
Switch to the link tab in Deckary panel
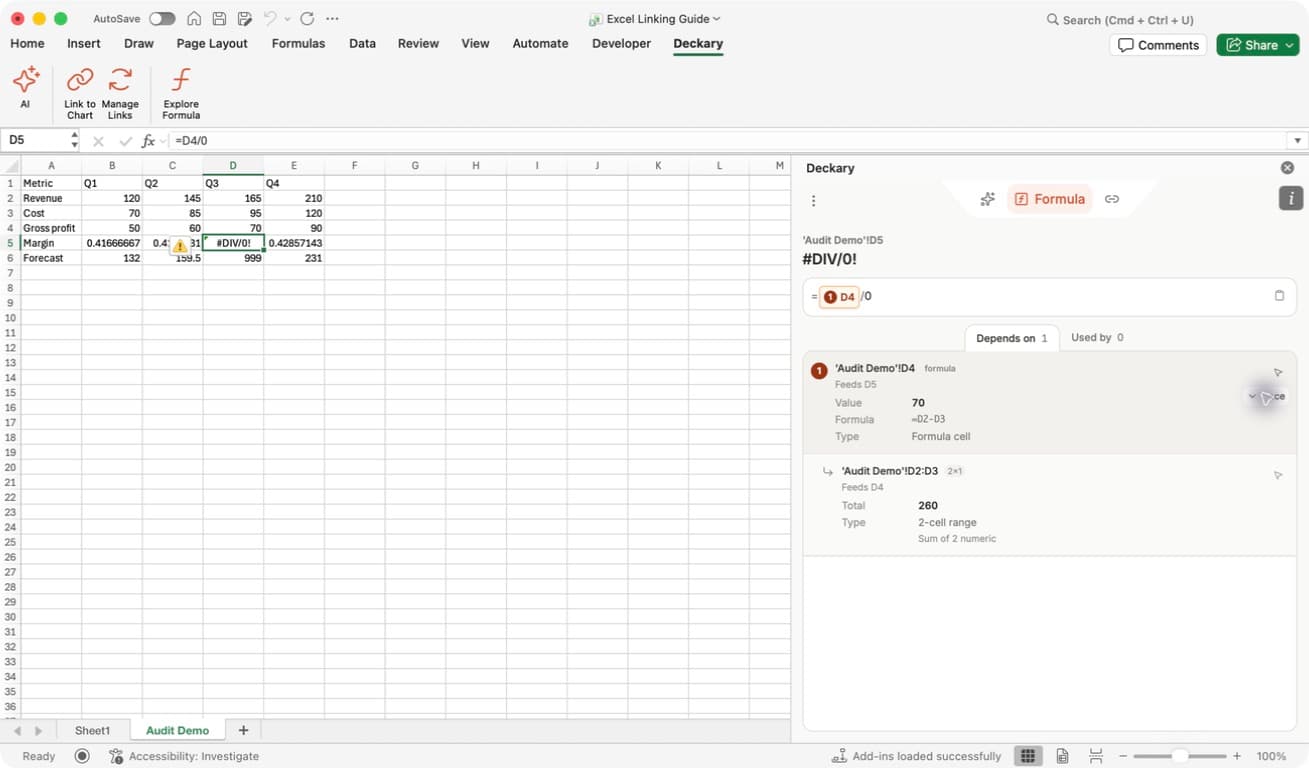click(1111, 199)
